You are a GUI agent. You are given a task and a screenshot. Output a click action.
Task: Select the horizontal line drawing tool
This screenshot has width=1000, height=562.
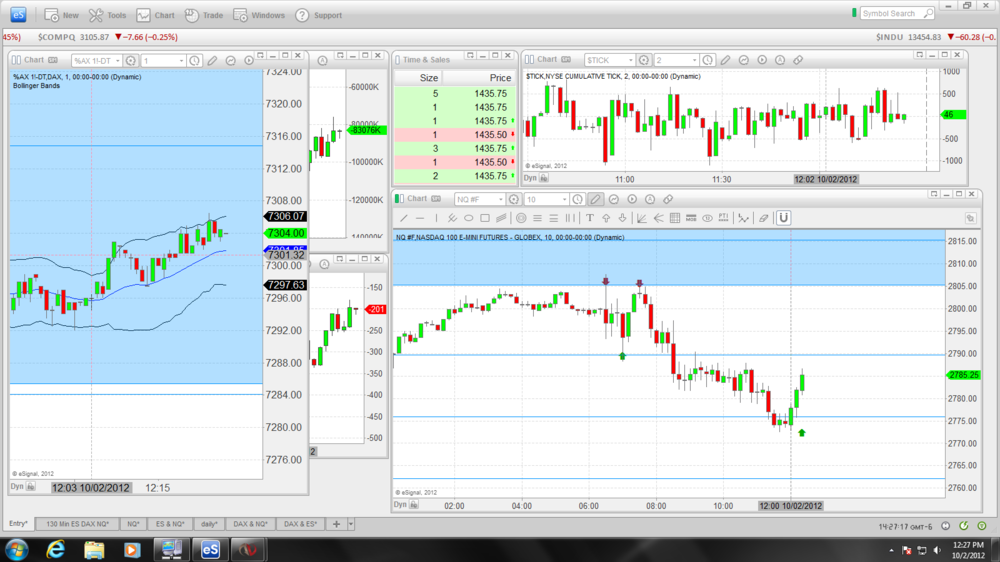(420, 218)
